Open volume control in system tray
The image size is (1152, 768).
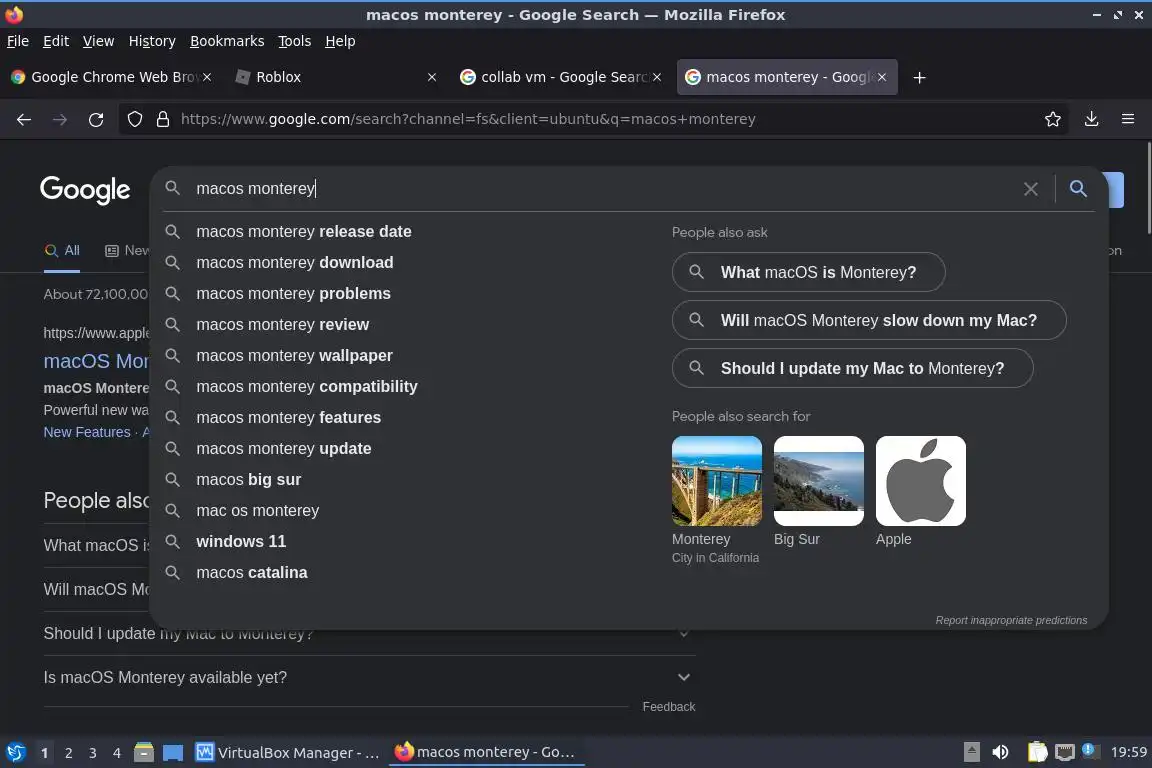point(1000,752)
